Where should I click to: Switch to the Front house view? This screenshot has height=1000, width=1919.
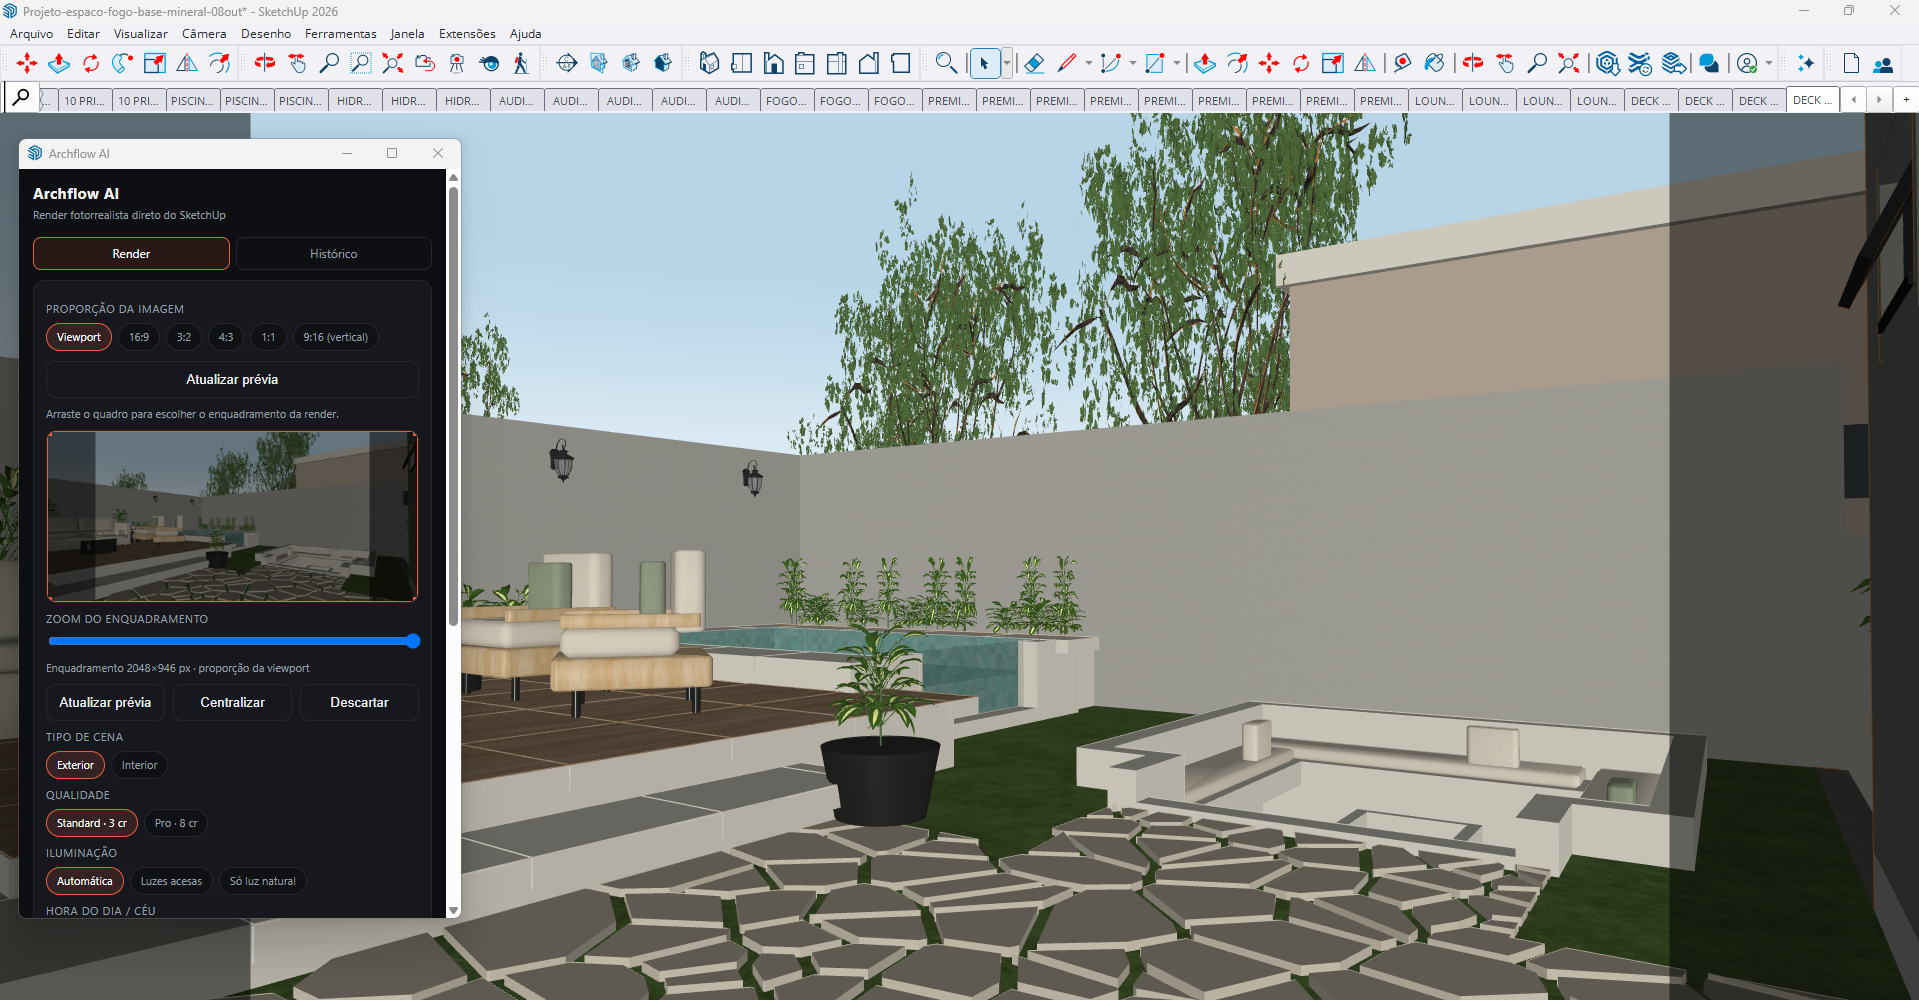click(773, 63)
